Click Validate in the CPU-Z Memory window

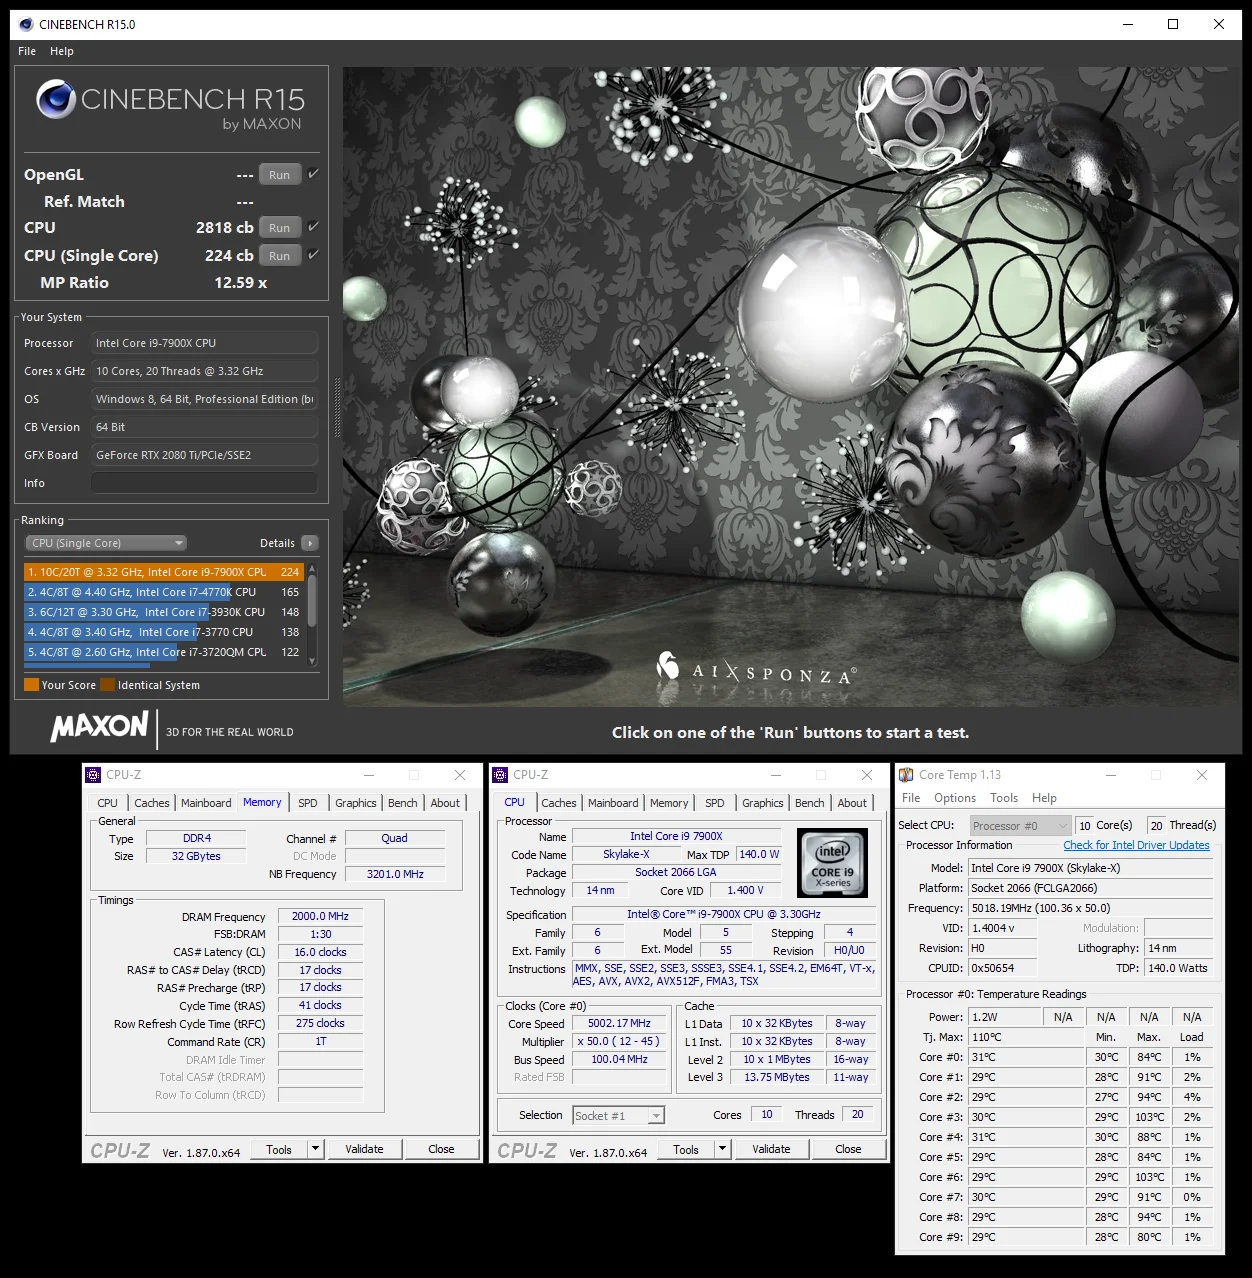coord(365,1149)
